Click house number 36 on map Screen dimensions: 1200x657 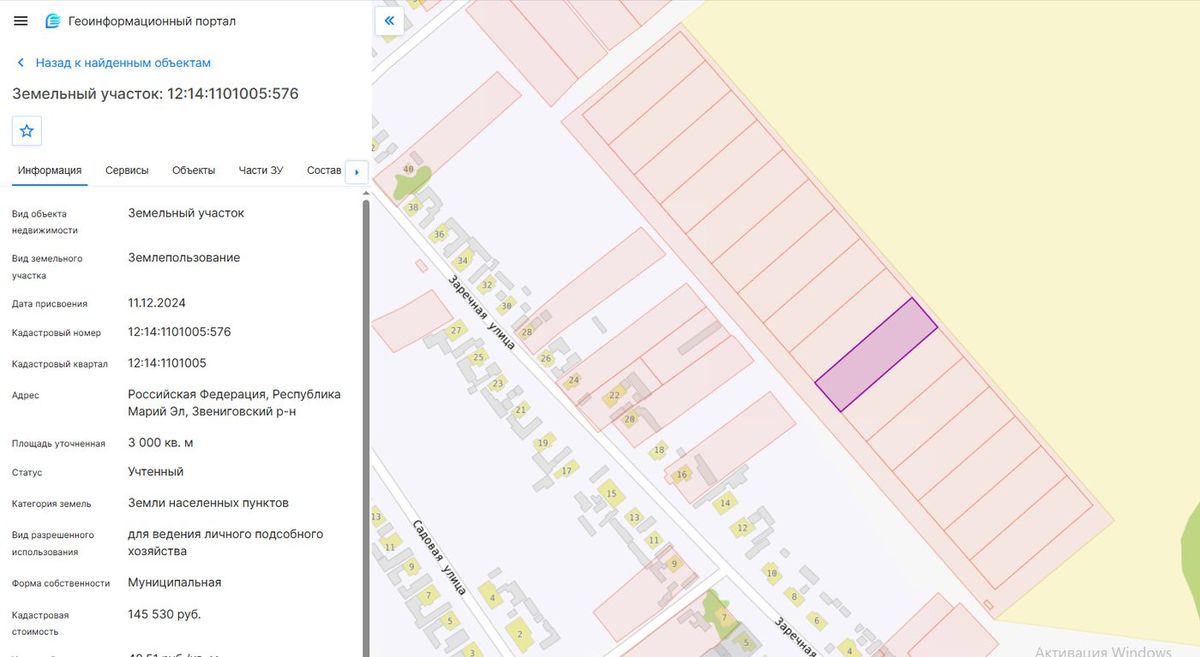[x=439, y=235]
